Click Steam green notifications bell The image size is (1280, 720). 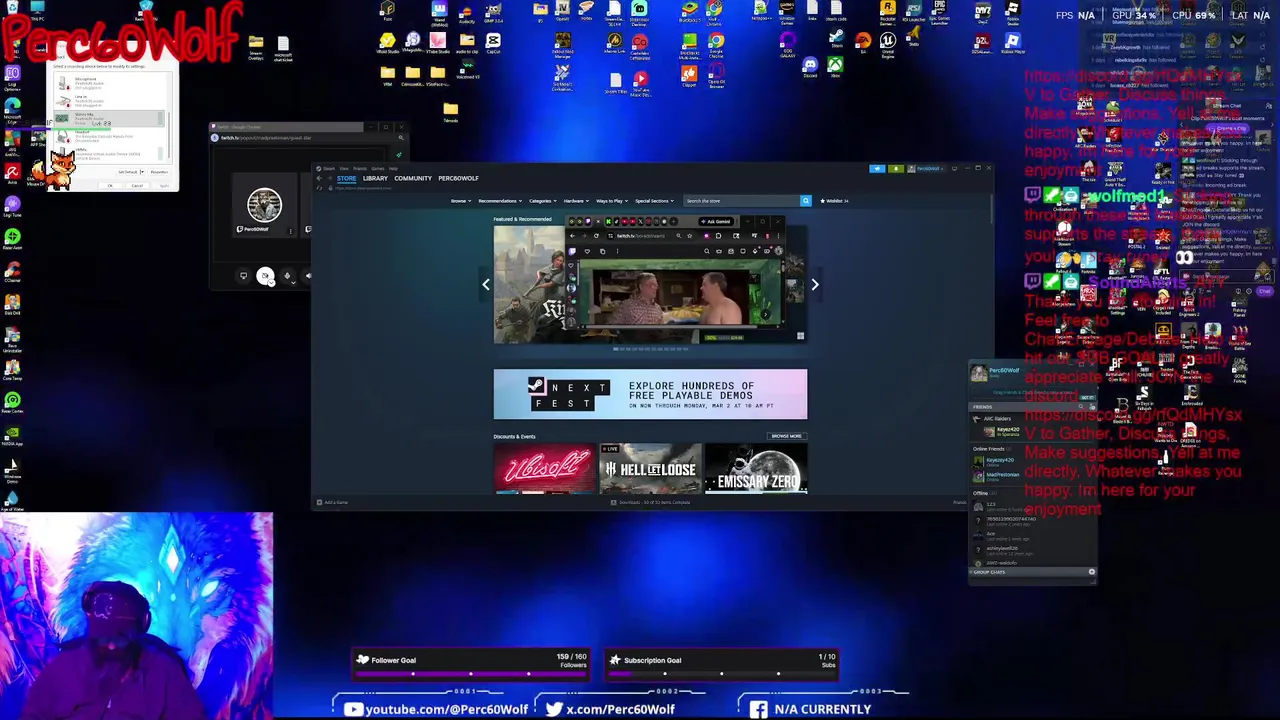pos(895,169)
